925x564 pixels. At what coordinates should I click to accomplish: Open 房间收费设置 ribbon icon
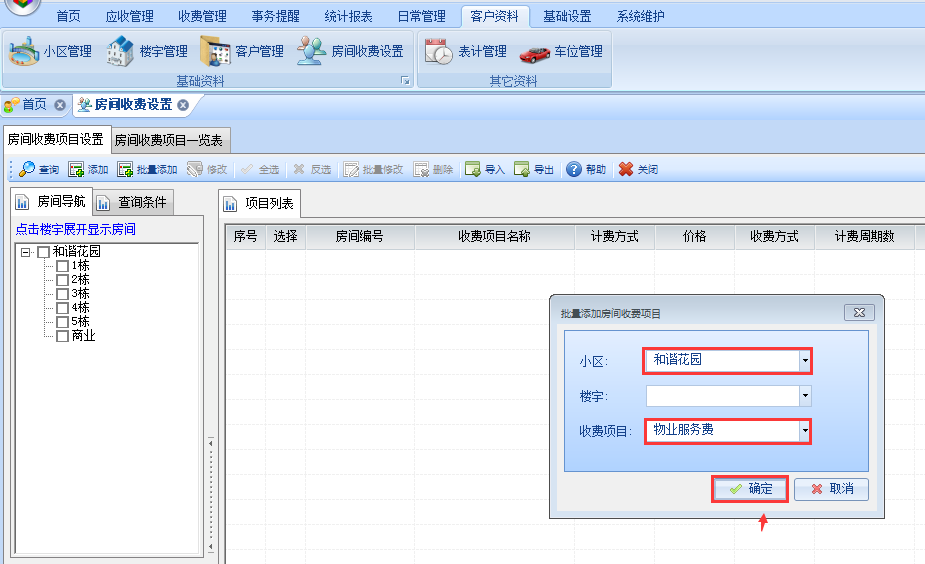(x=311, y=51)
